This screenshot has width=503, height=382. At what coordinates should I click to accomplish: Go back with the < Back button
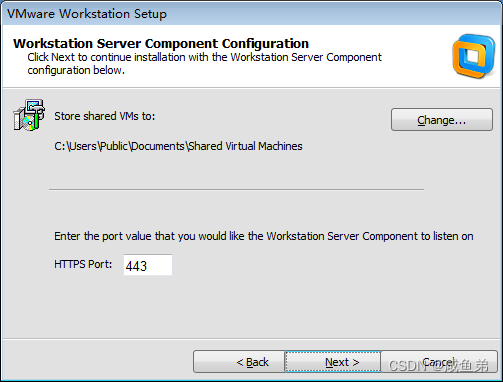pos(239,362)
